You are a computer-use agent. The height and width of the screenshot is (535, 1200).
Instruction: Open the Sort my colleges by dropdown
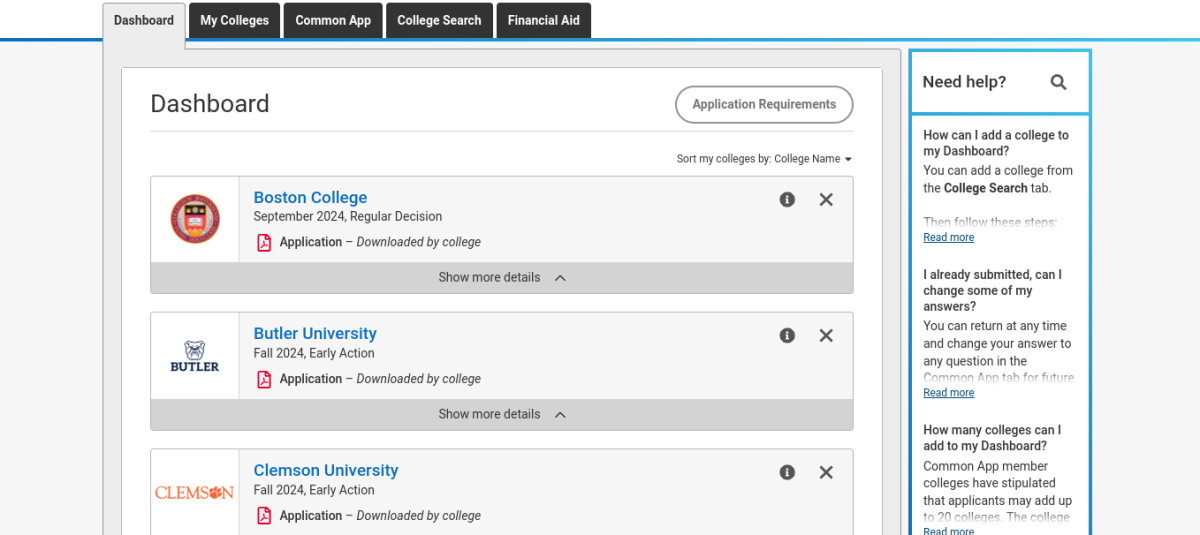pyautogui.click(x=764, y=159)
